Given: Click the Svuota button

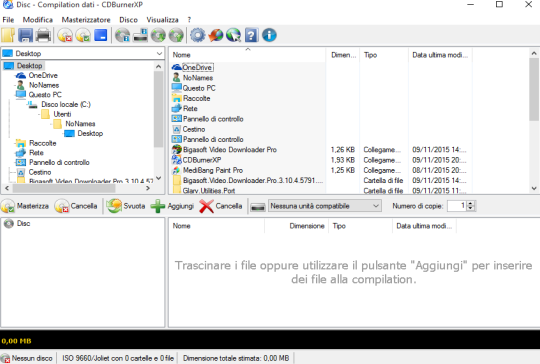Looking at the screenshot, I should click(126, 206).
